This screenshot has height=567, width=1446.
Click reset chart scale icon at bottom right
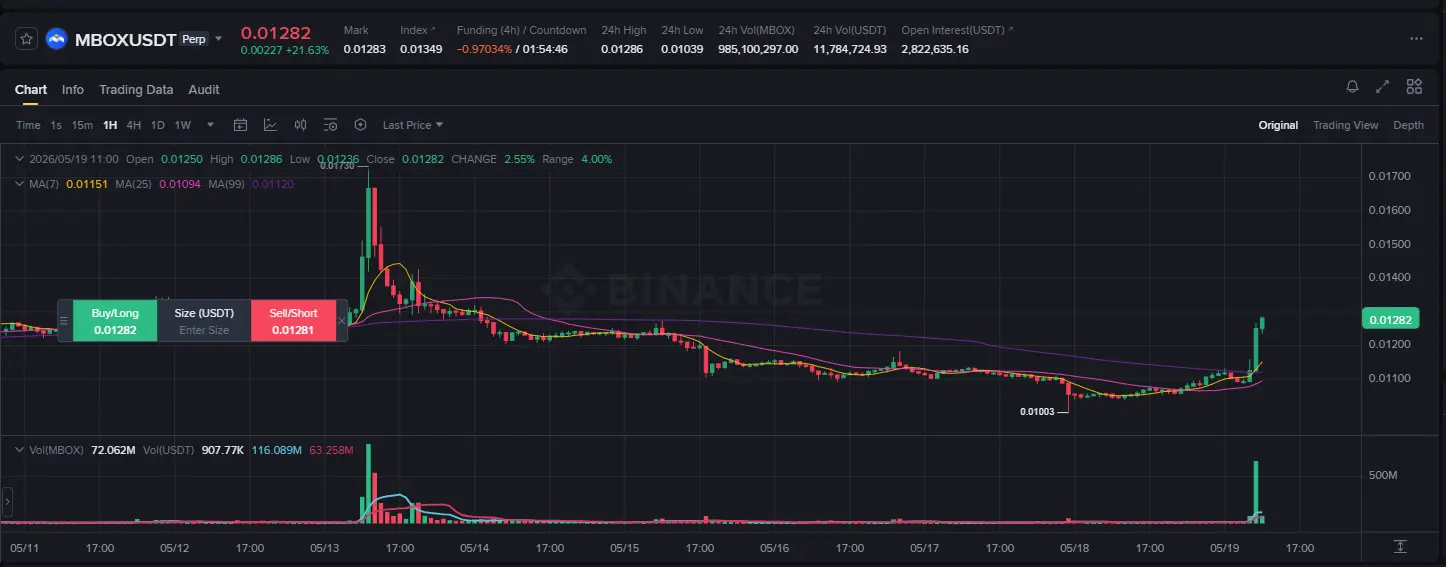[x=1400, y=546]
